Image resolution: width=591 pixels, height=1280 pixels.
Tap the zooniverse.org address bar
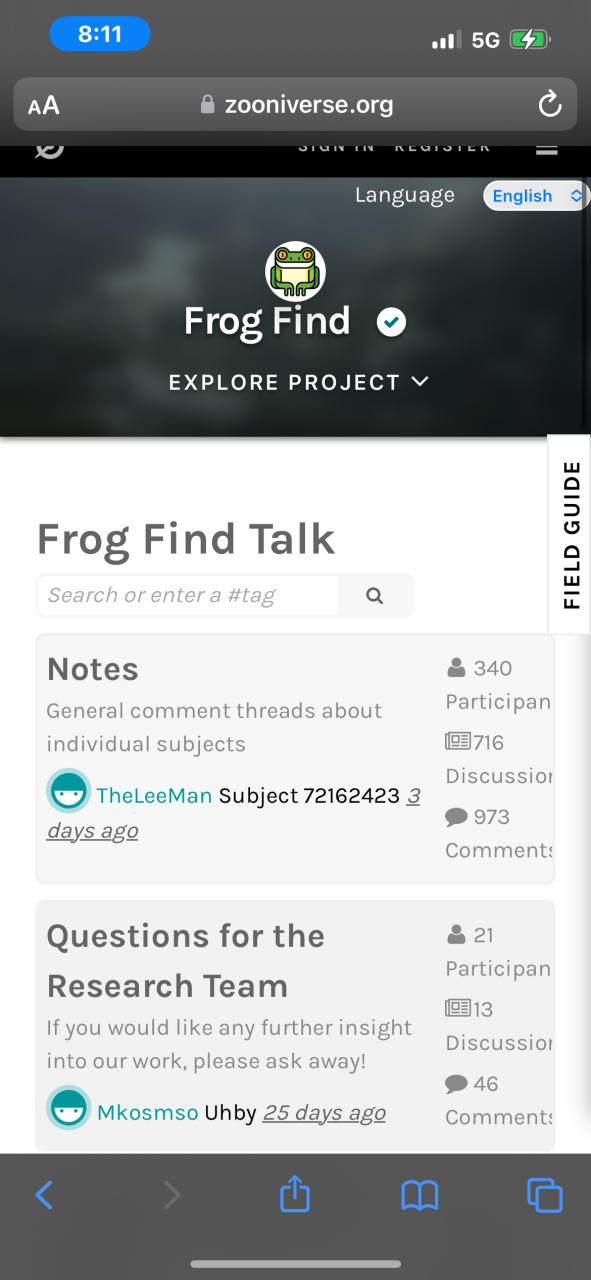point(295,104)
